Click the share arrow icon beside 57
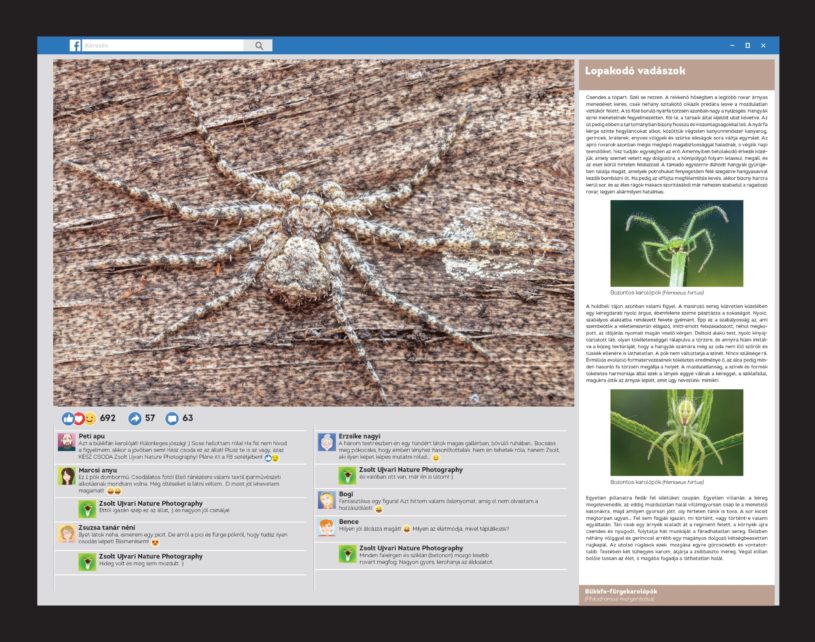The height and width of the screenshot is (642, 815). (135, 418)
